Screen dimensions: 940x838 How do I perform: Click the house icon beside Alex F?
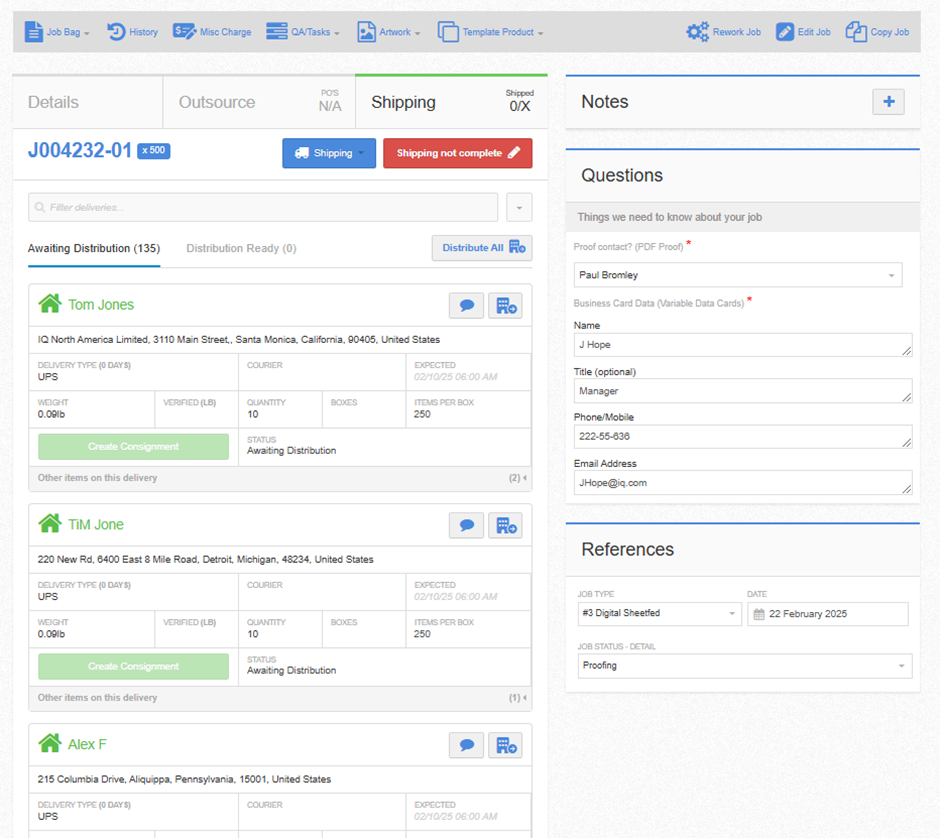point(50,744)
